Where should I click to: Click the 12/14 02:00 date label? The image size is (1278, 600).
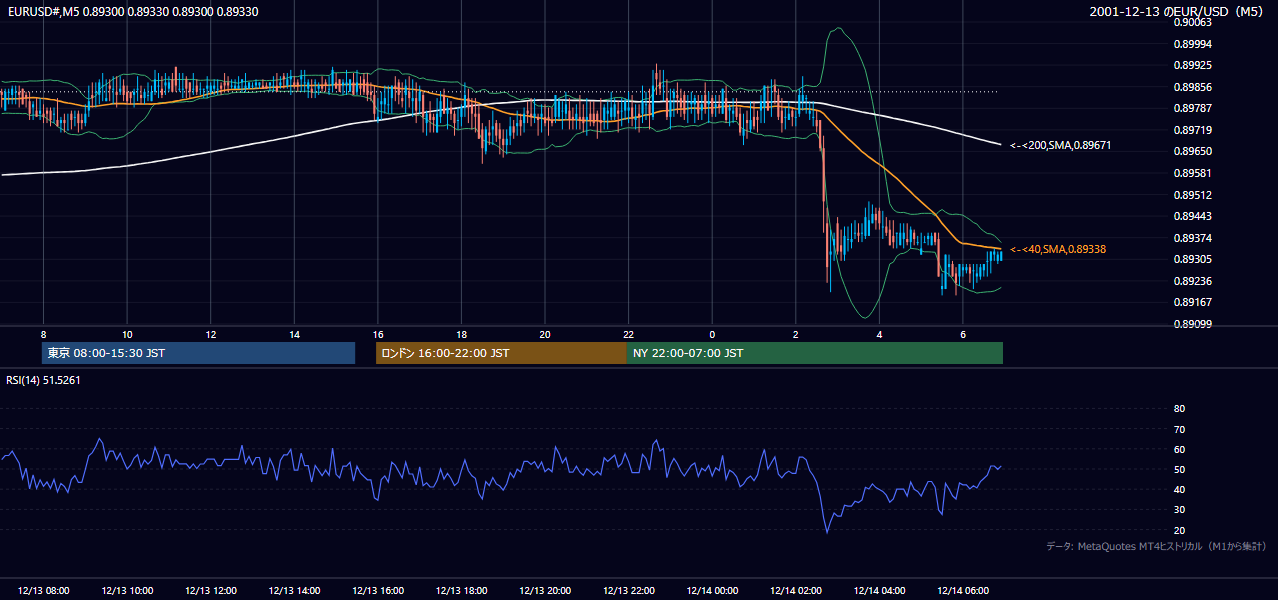click(796, 591)
